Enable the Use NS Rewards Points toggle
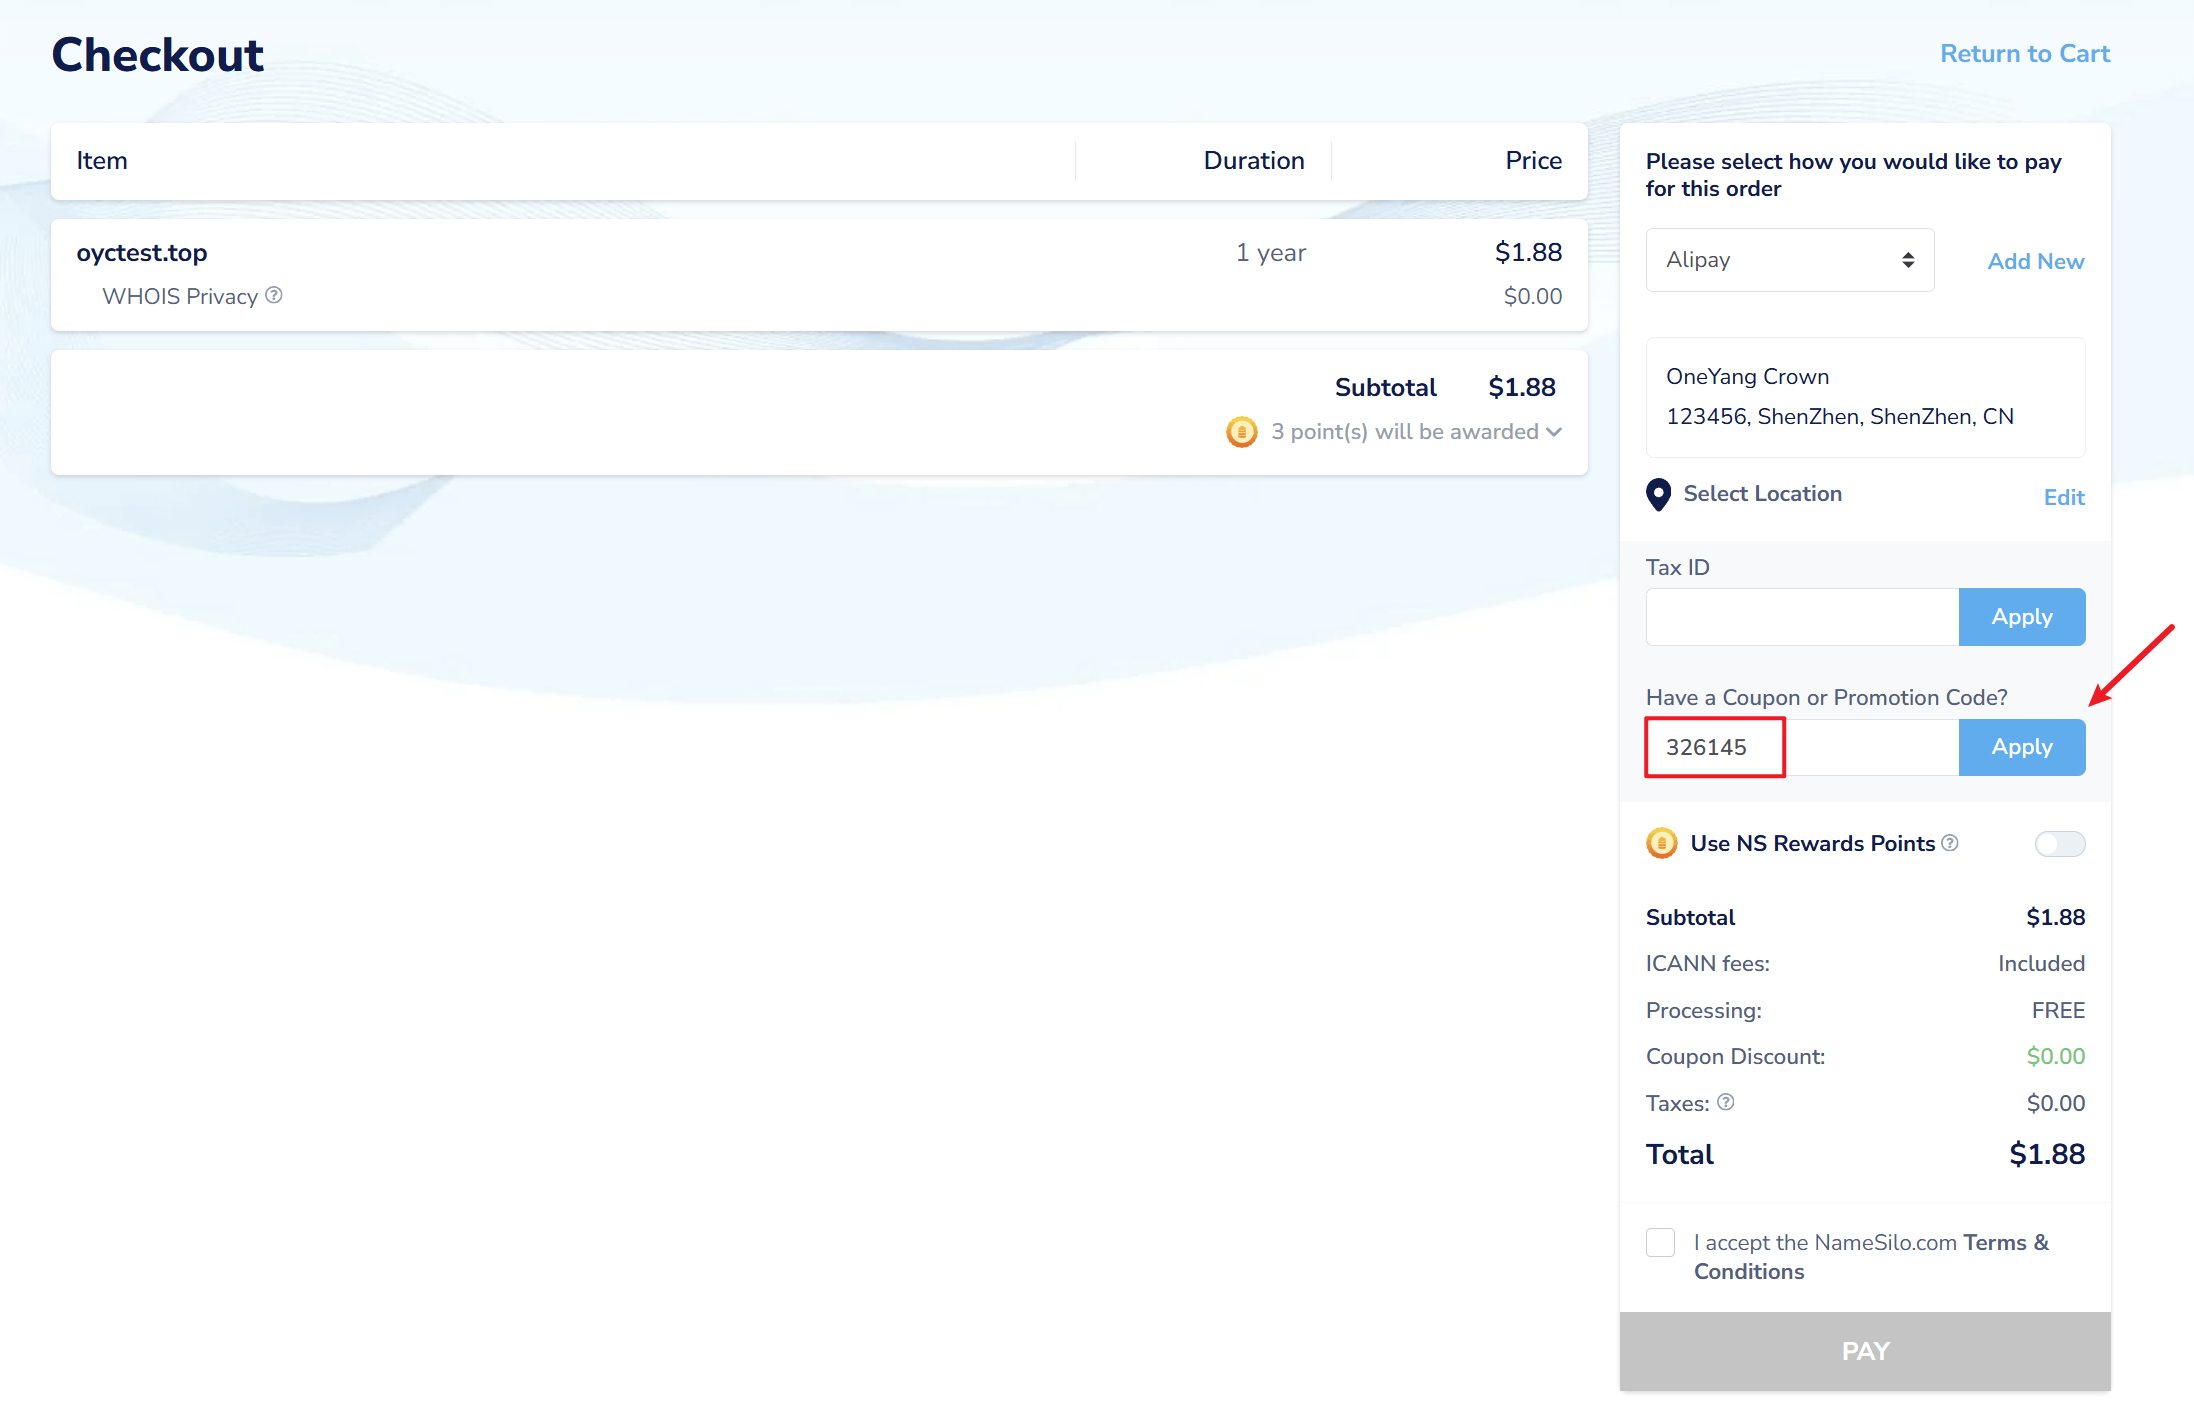This screenshot has width=2194, height=1421. pos(2059,844)
